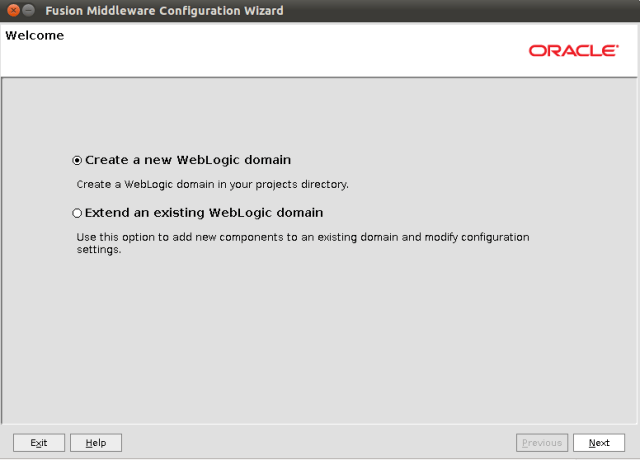Click the Welcome heading text
This screenshot has height=460, width=640.
pos(35,36)
